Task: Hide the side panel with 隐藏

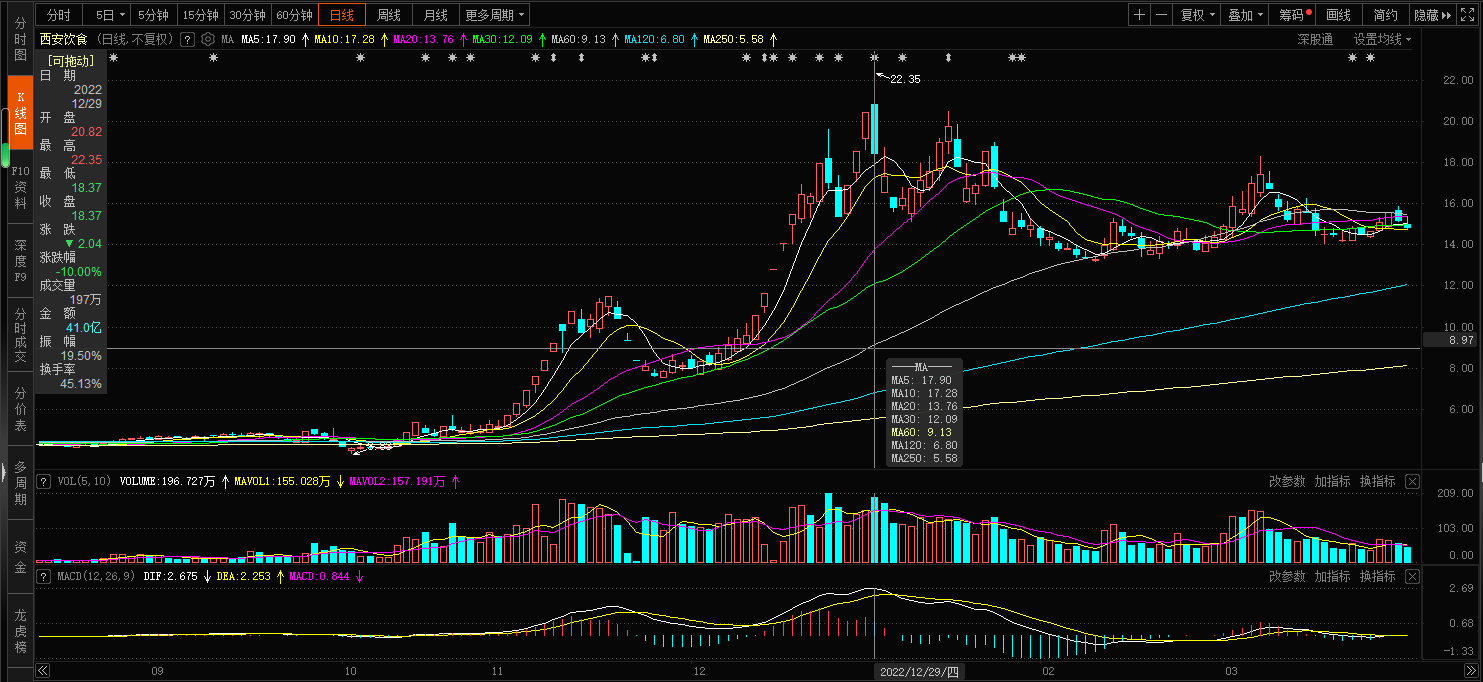Action: click(1432, 15)
